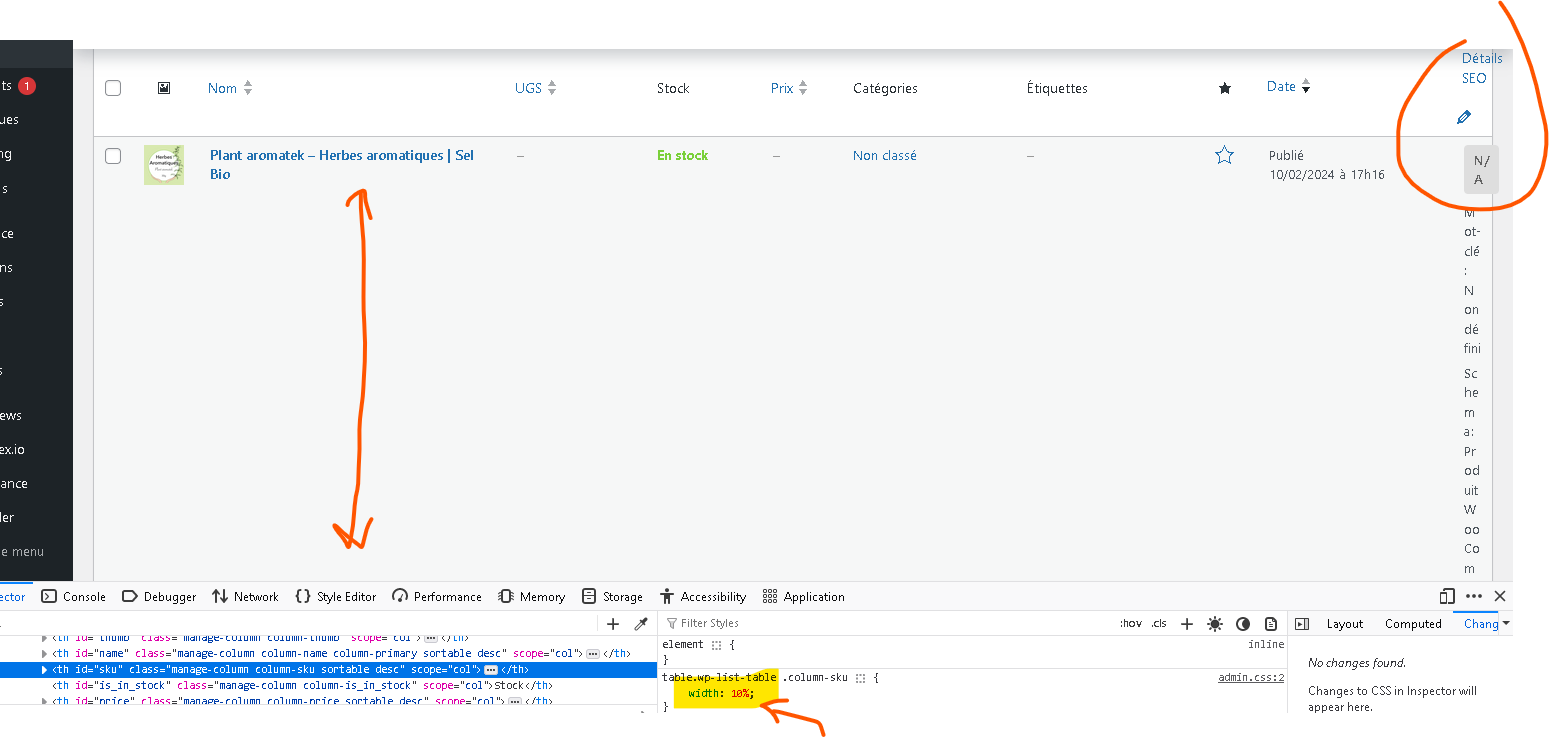Screen dimensions: 1550x738
Task: Switch to the Console tab
Action: tap(74, 596)
